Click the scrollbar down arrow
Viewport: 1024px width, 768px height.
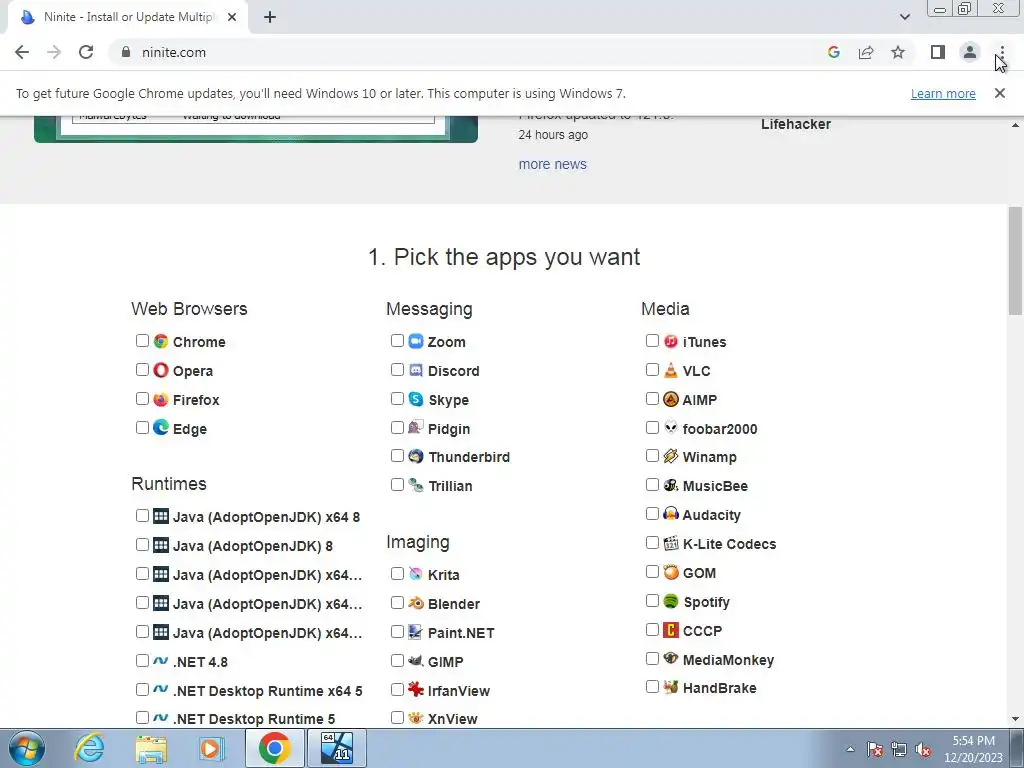click(1015, 718)
